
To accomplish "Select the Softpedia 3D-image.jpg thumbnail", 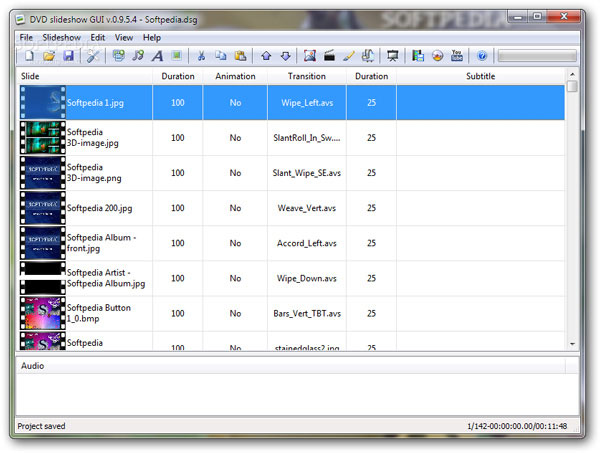I will tap(43, 137).
